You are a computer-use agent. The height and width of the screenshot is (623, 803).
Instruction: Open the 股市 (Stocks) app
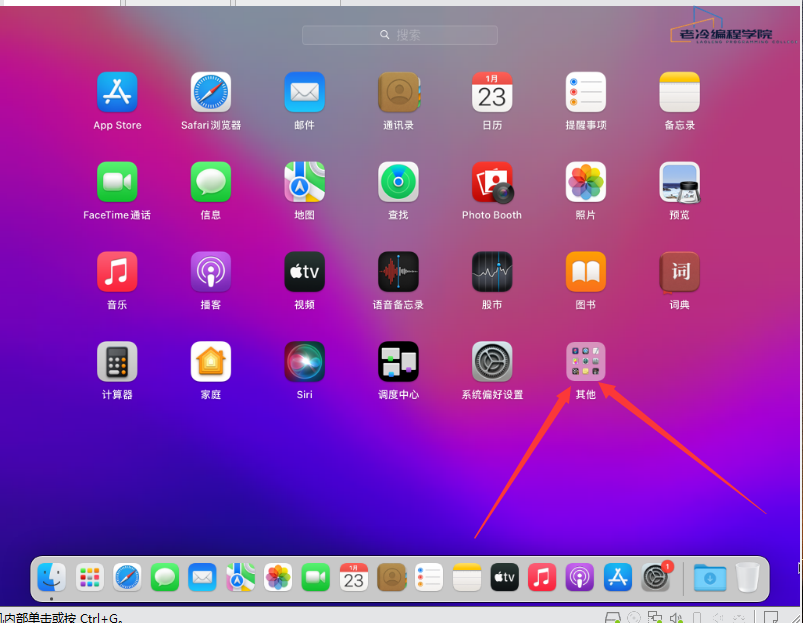pos(492,271)
